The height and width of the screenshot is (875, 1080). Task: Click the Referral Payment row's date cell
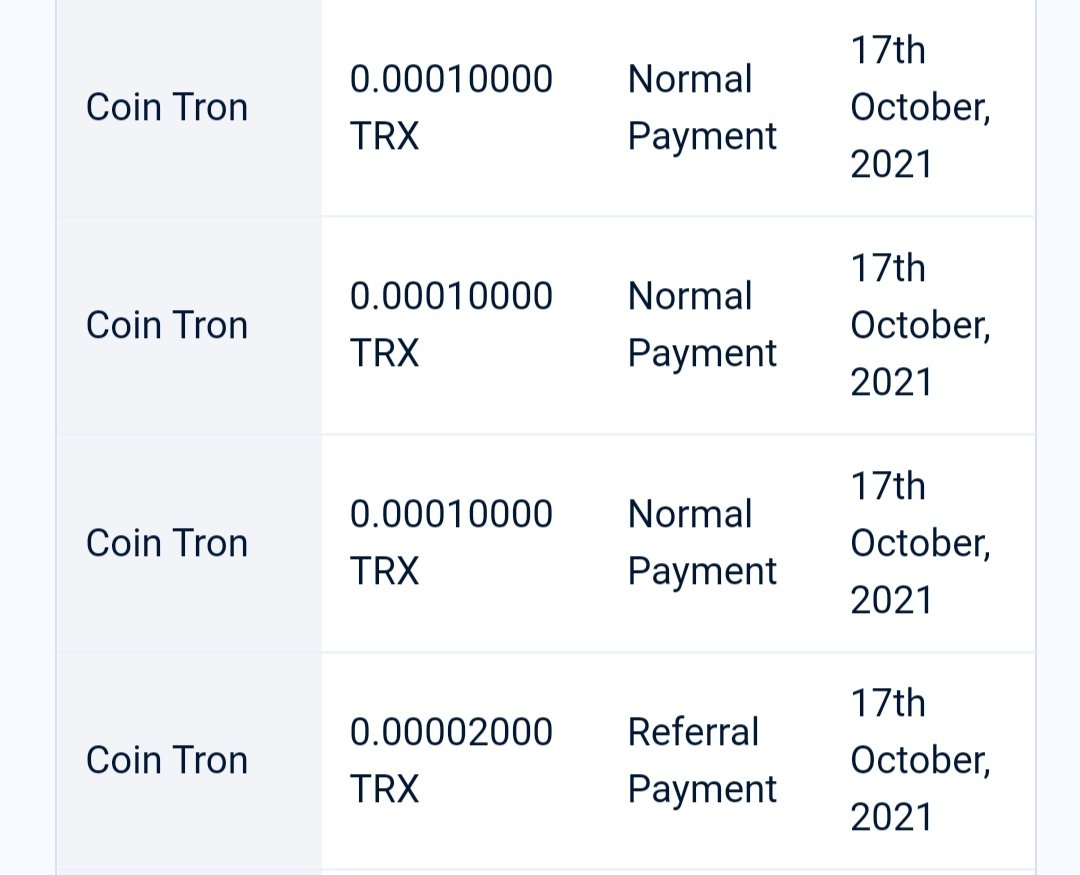(x=921, y=761)
